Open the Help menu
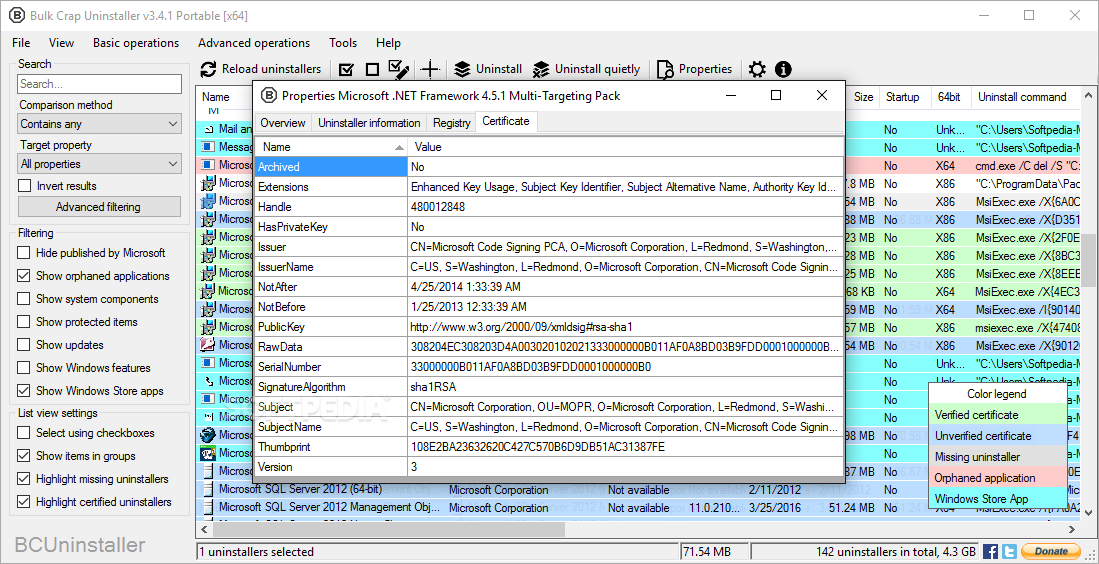This screenshot has width=1099, height=564. point(388,43)
